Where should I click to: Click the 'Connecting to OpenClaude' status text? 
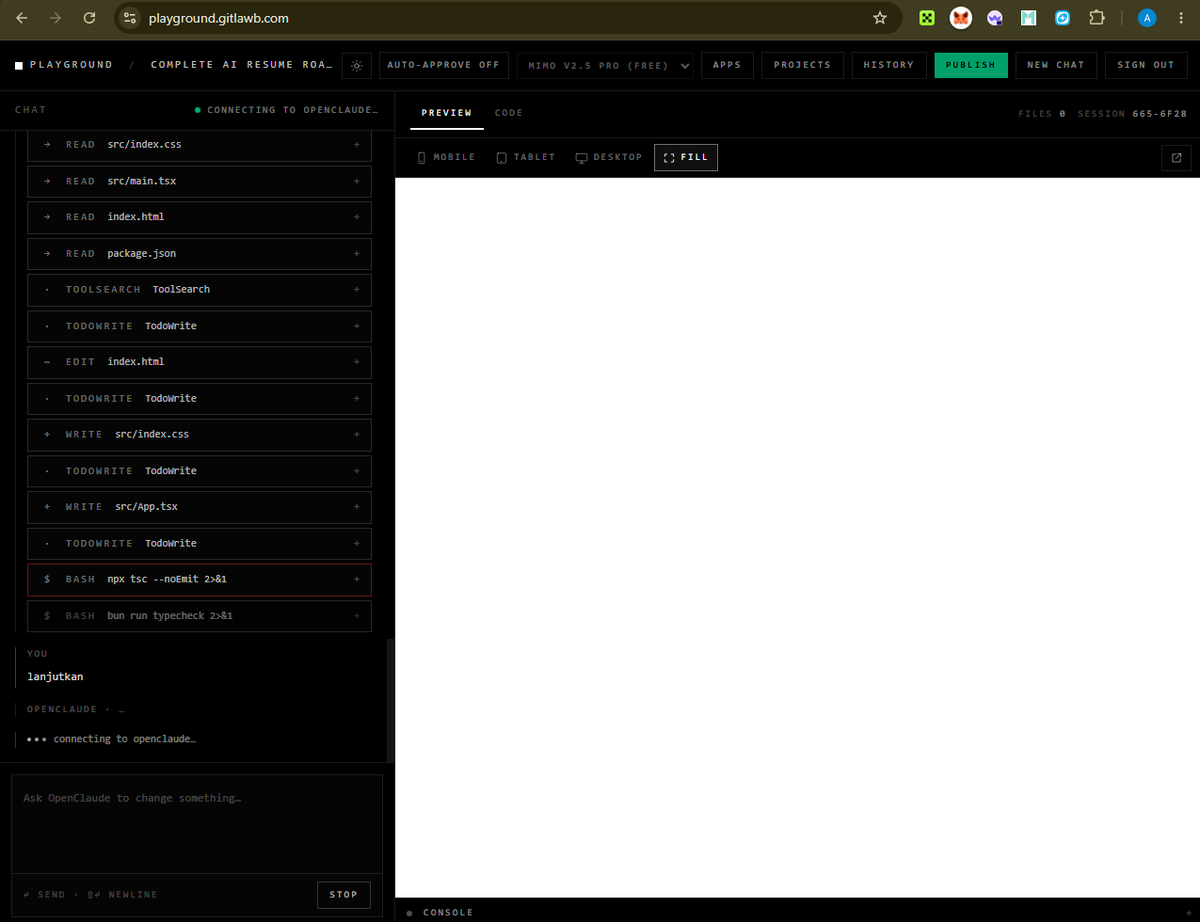(293, 110)
